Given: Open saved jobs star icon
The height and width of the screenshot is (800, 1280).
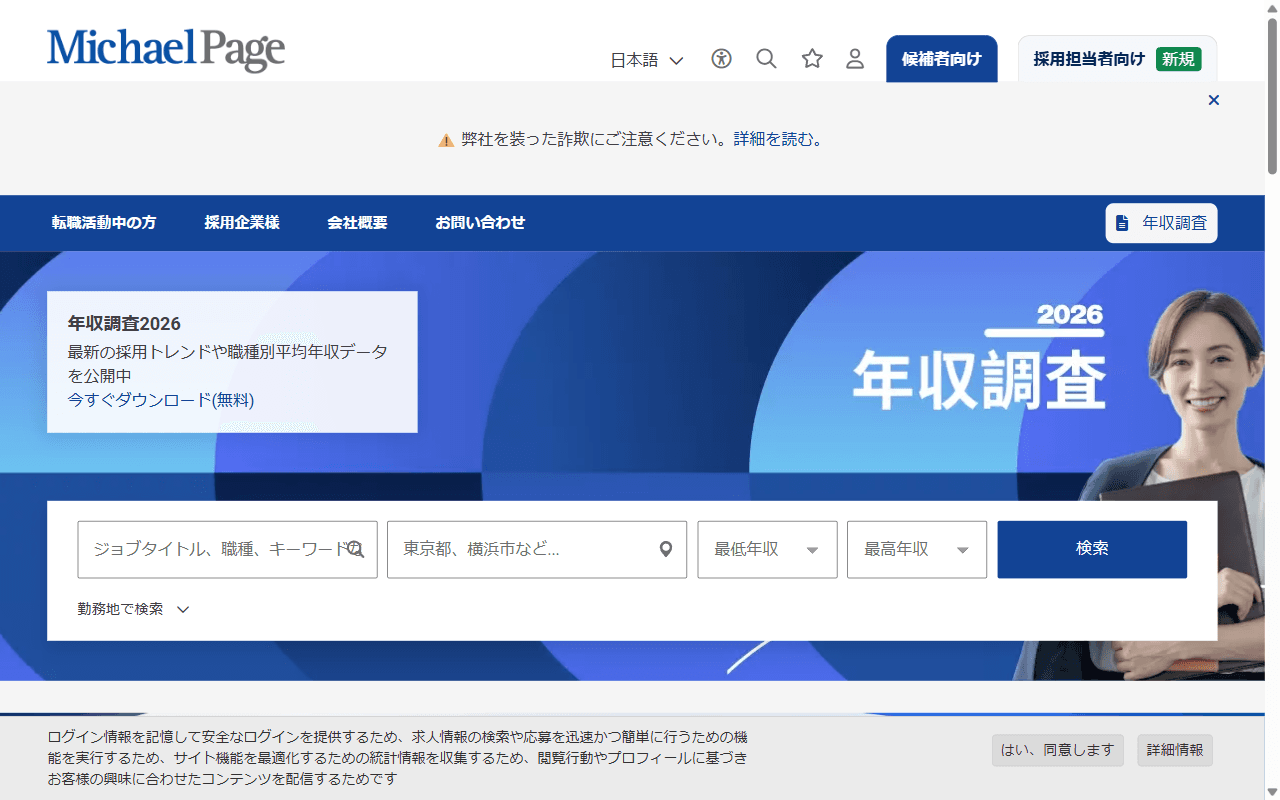Looking at the screenshot, I should [x=812, y=59].
